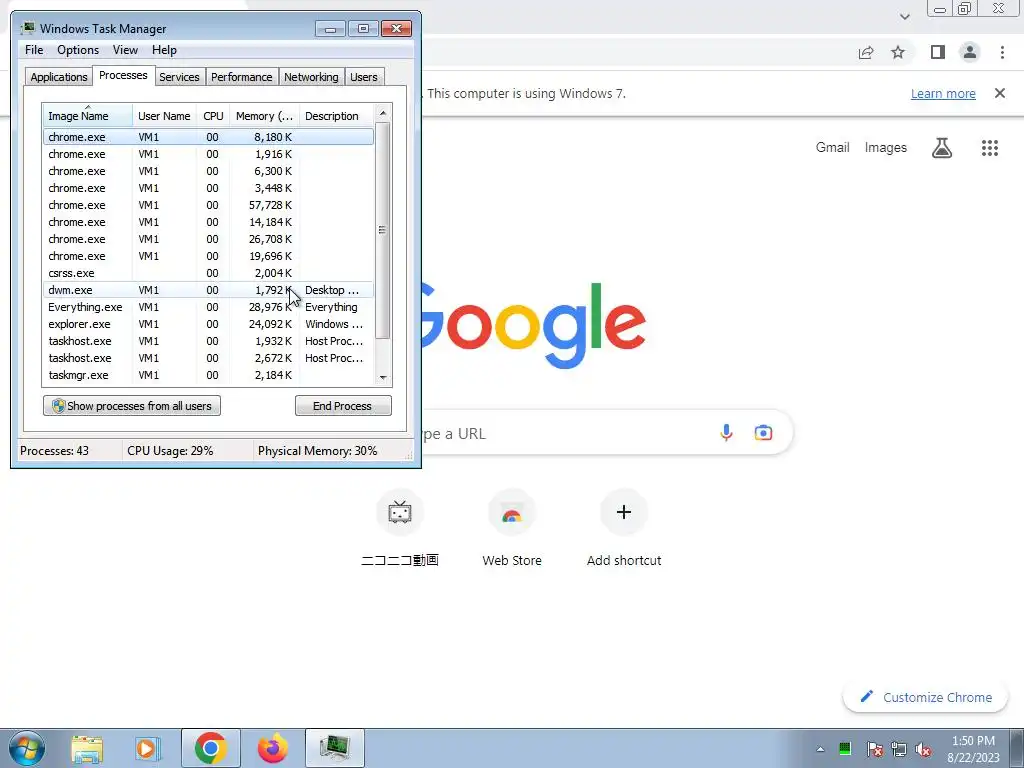
Task: Open the ニコニコ動画 shortcut
Action: (x=400, y=529)
